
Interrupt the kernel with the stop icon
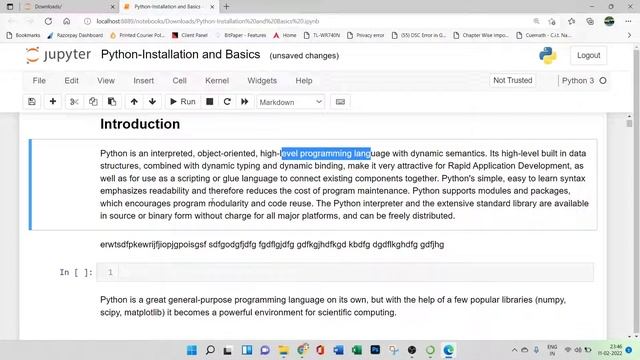pyautogui.click(x=209, y=102)
